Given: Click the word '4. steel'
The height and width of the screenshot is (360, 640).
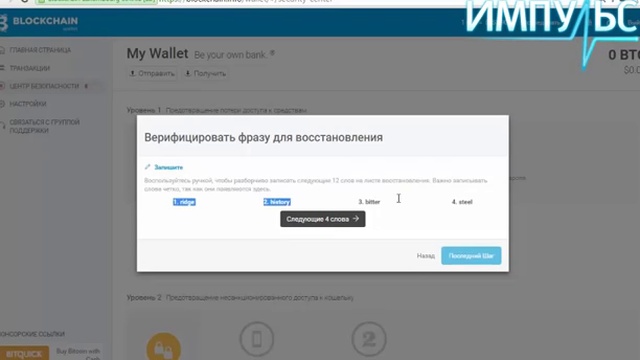Looking at the screenshot, I should (x=462, y=202).
